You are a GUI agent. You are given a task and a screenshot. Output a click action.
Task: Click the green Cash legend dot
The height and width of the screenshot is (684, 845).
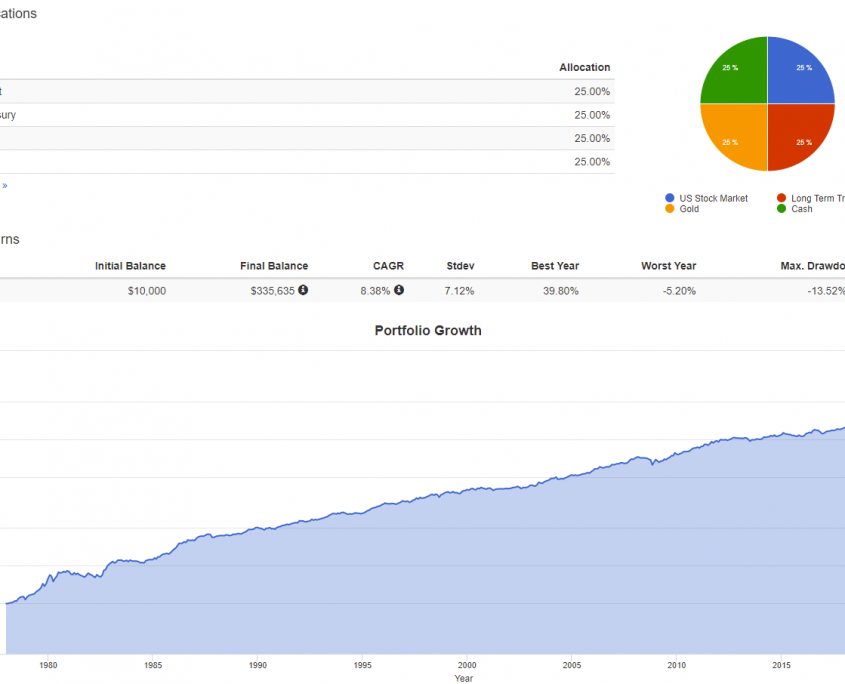[781, 209]
